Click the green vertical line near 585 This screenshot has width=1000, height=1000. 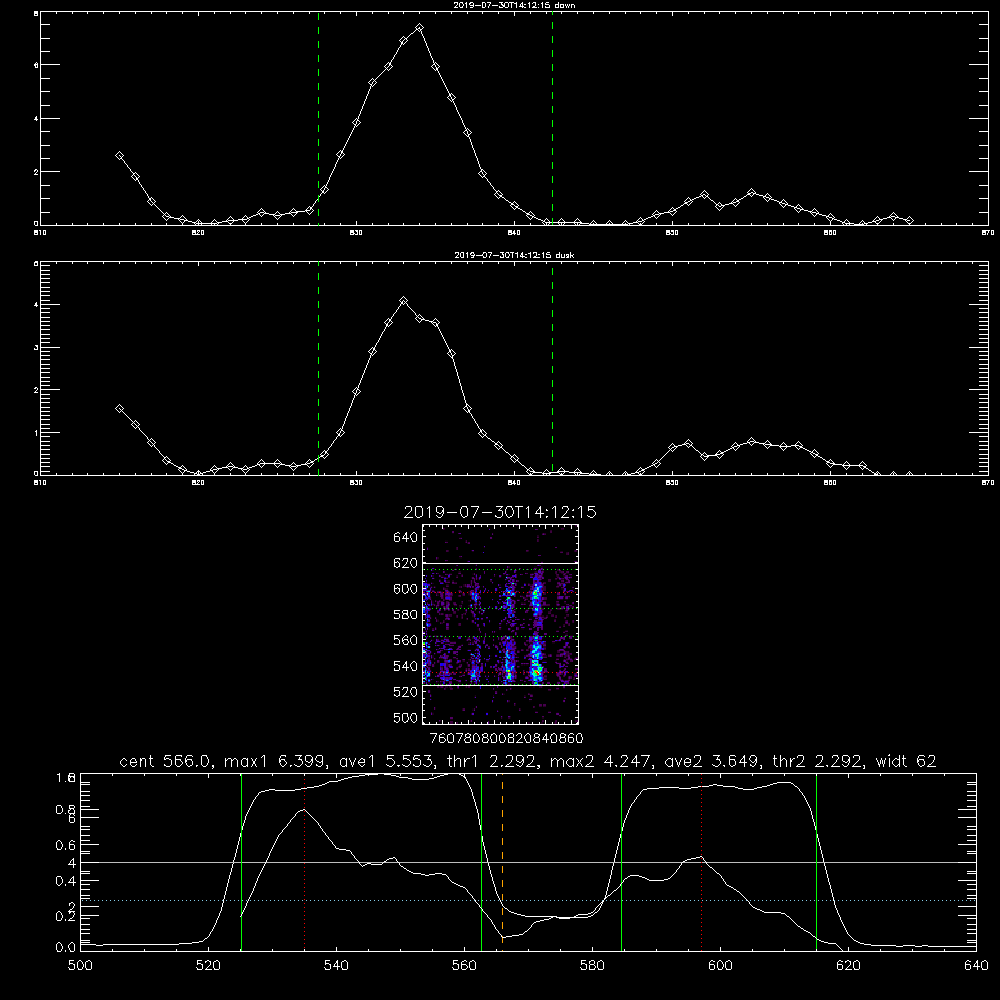coord(621,862)
